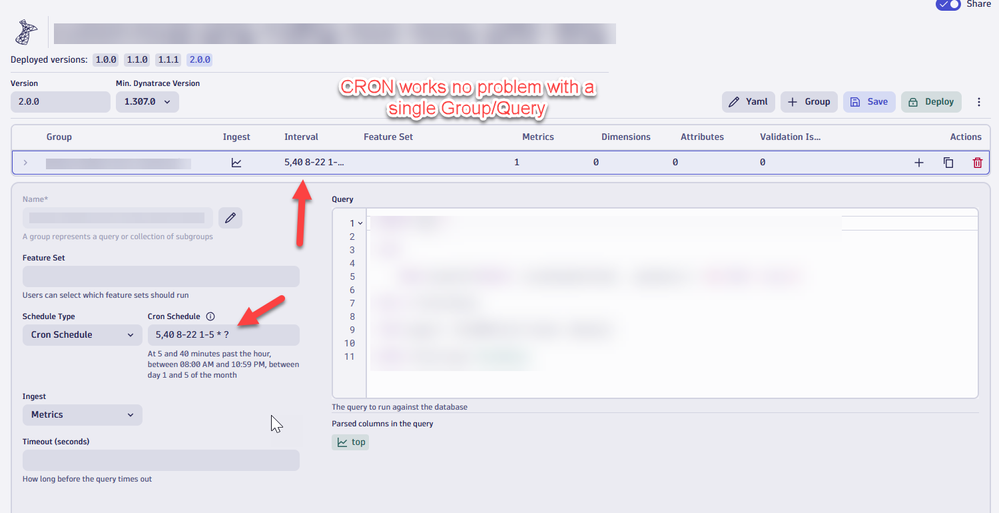
Task: Open the Schedule Type dropdown
Action: (x=82, y=335)
